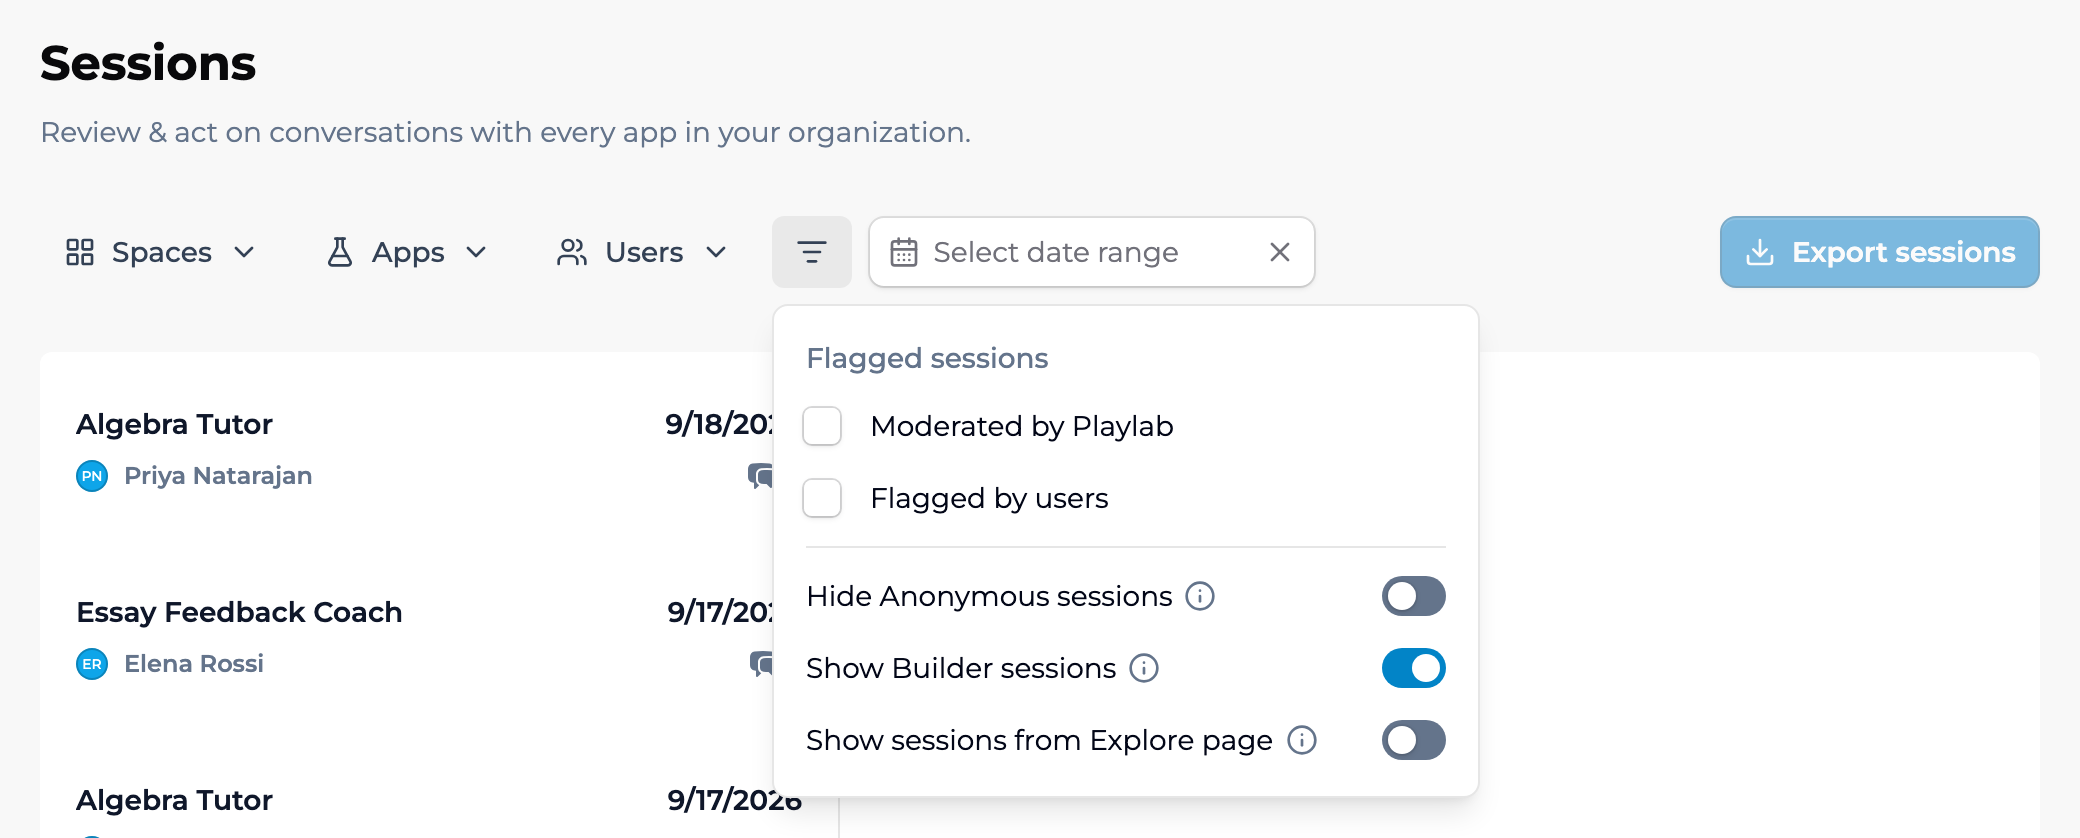Expand the Users dropdown
Viewport: 2080px width, 838px height.
642,252
